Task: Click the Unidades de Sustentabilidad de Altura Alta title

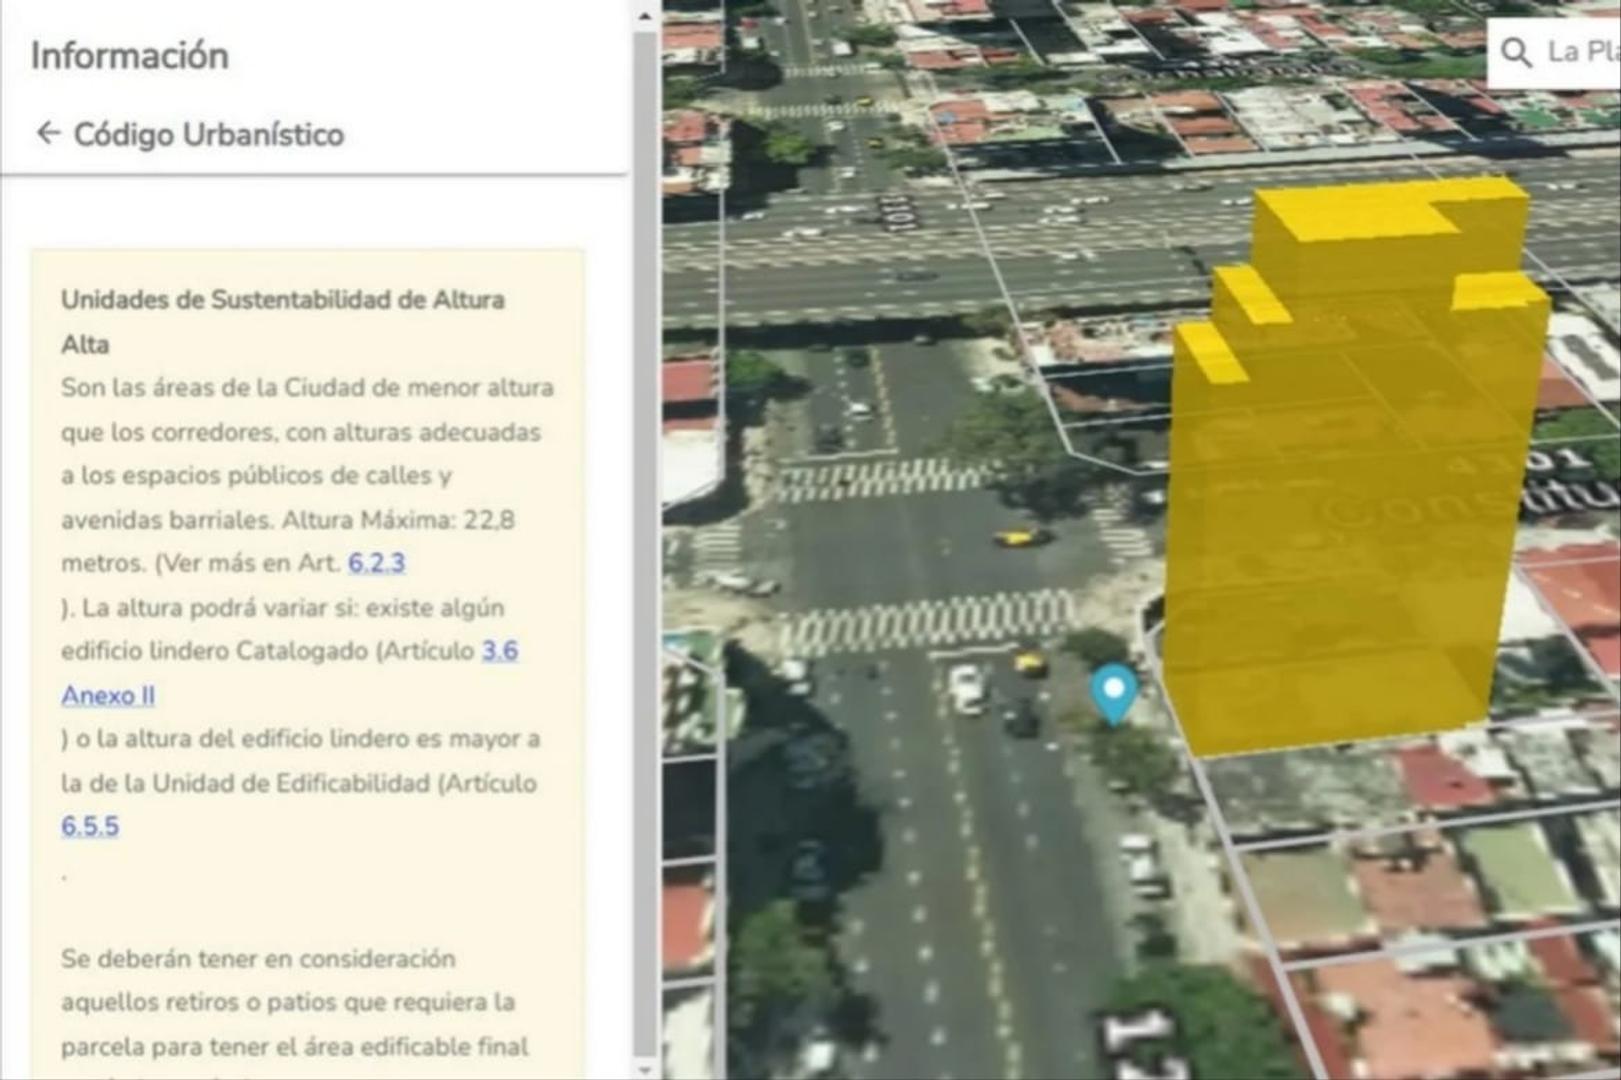Action: click(x=284, y=300)
